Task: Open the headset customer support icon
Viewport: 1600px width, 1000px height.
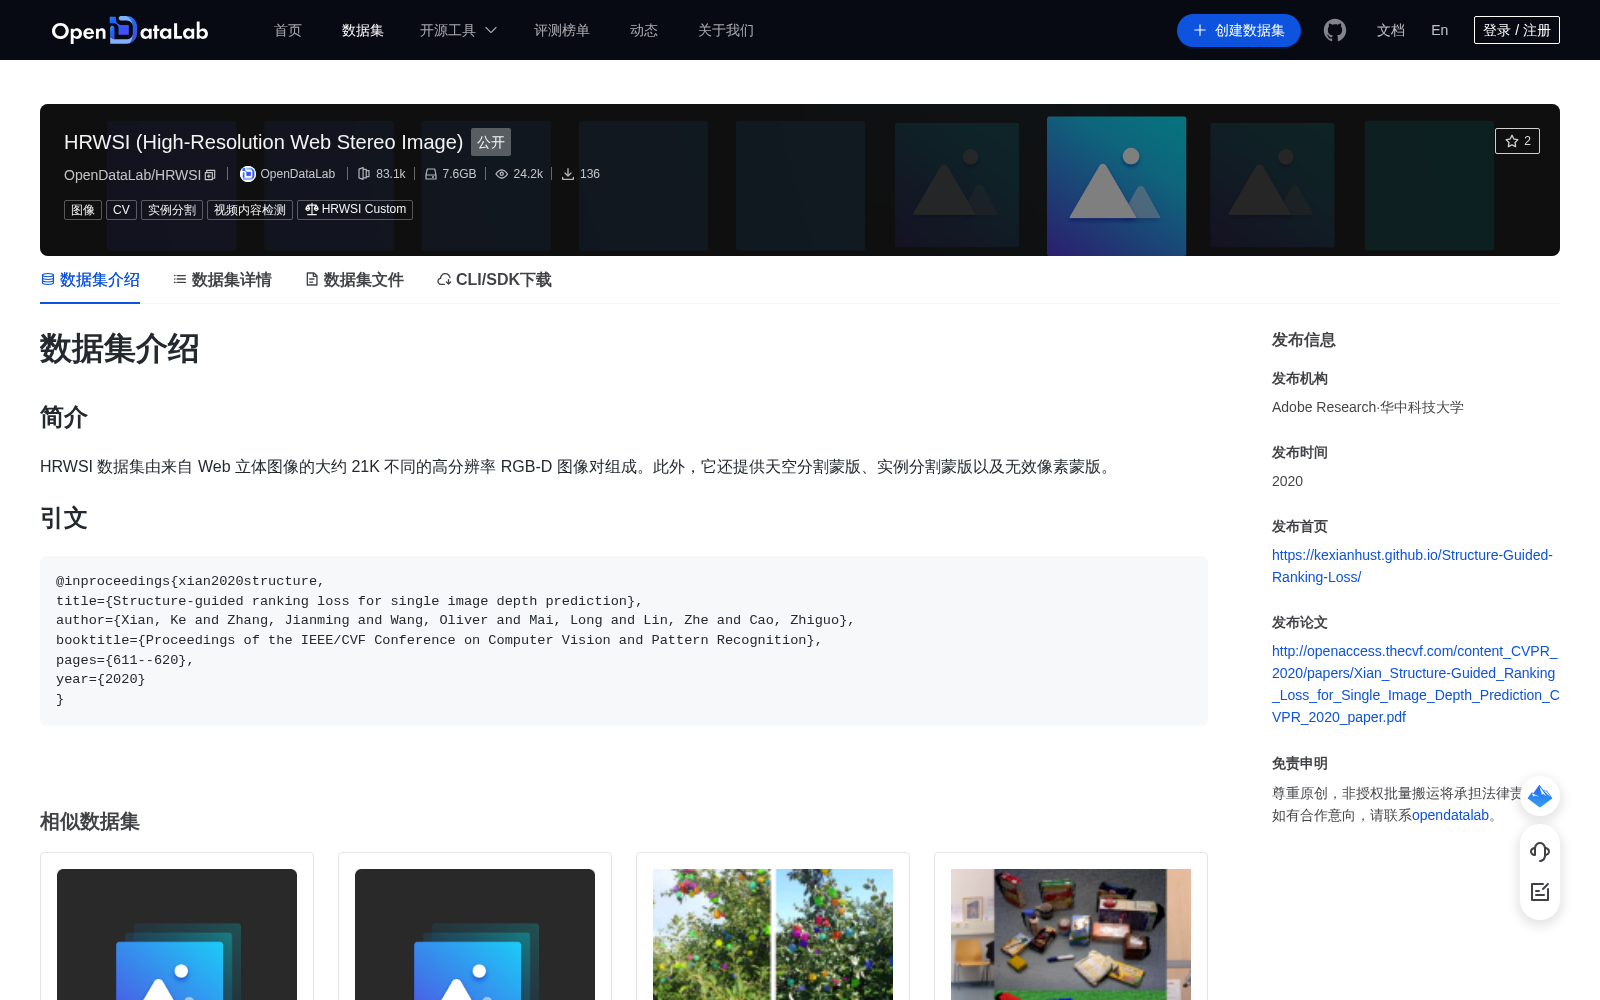Action: 1540,851
